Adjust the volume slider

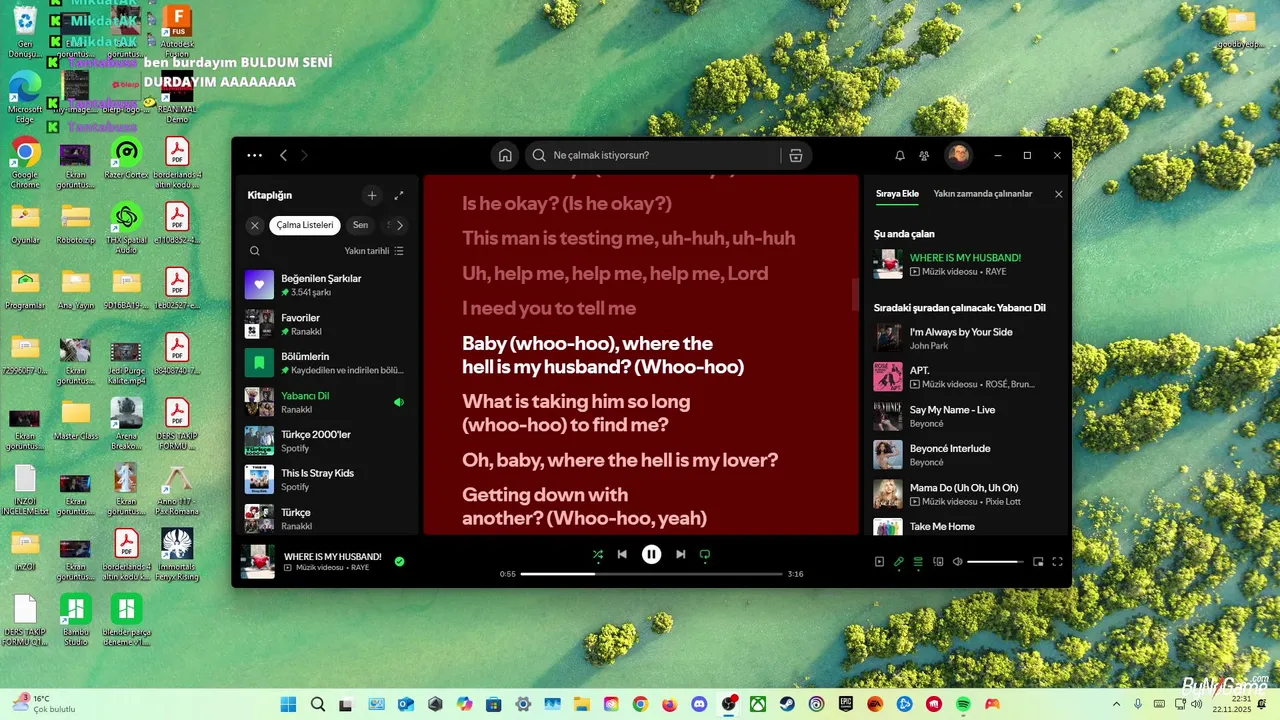(995, 562)
